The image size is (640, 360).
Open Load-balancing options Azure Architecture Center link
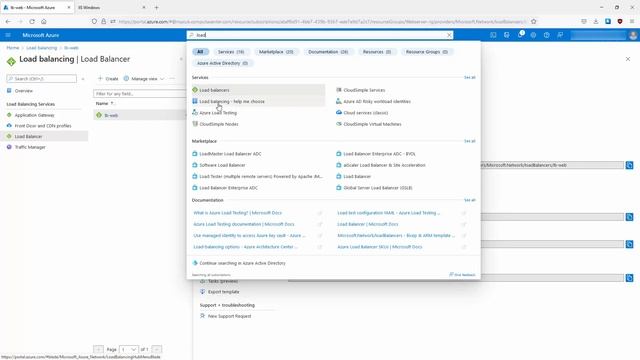click(245, 247)
